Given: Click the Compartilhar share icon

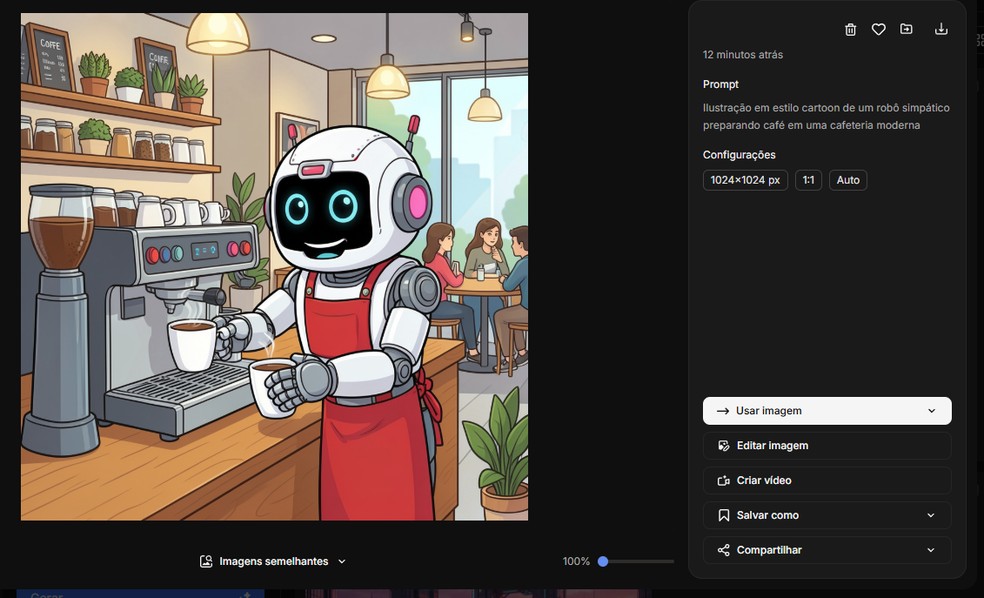Looking at the screenshot, I should (724, 550).
